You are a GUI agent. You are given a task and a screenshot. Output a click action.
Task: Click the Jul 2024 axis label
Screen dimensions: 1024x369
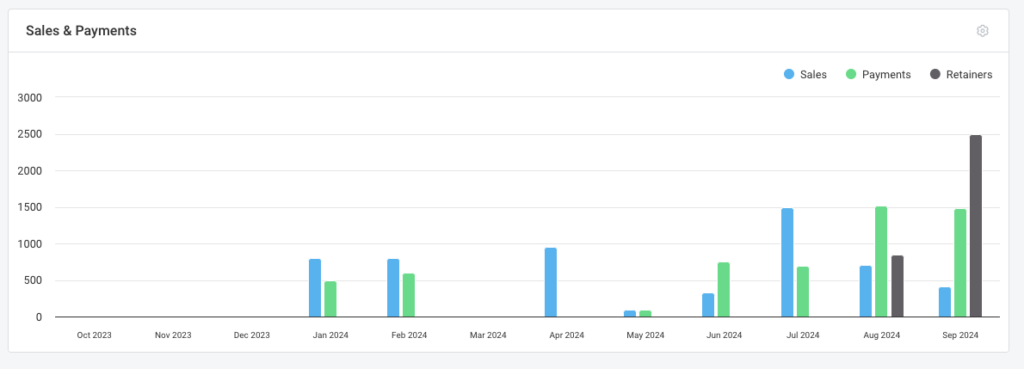point(803,335)
